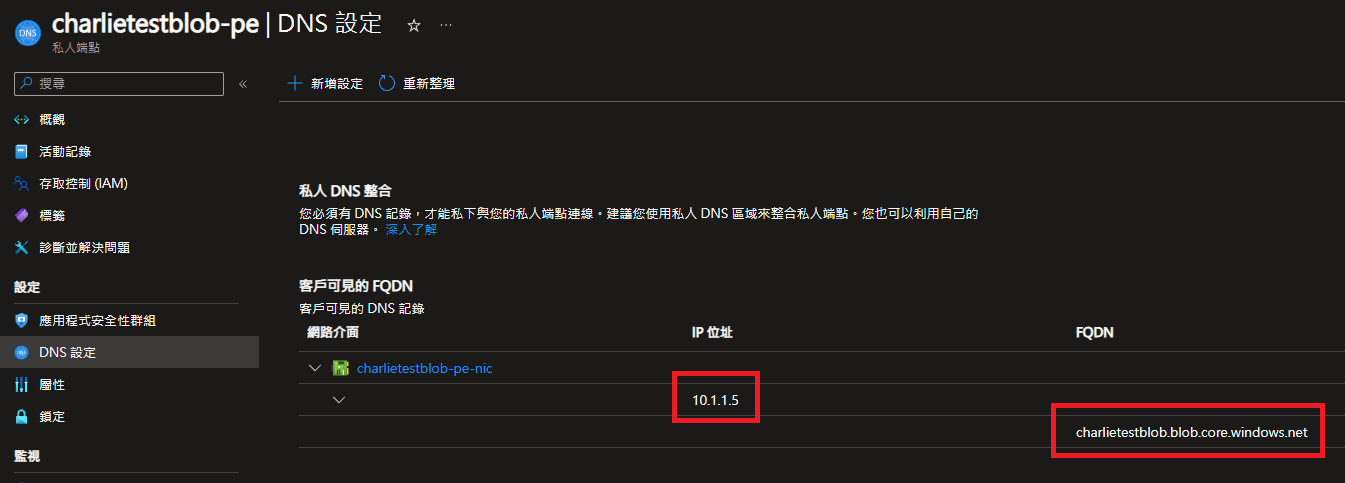
Task: Click the DNS private endpoint header icon
Action: click(x=27, y=33)
